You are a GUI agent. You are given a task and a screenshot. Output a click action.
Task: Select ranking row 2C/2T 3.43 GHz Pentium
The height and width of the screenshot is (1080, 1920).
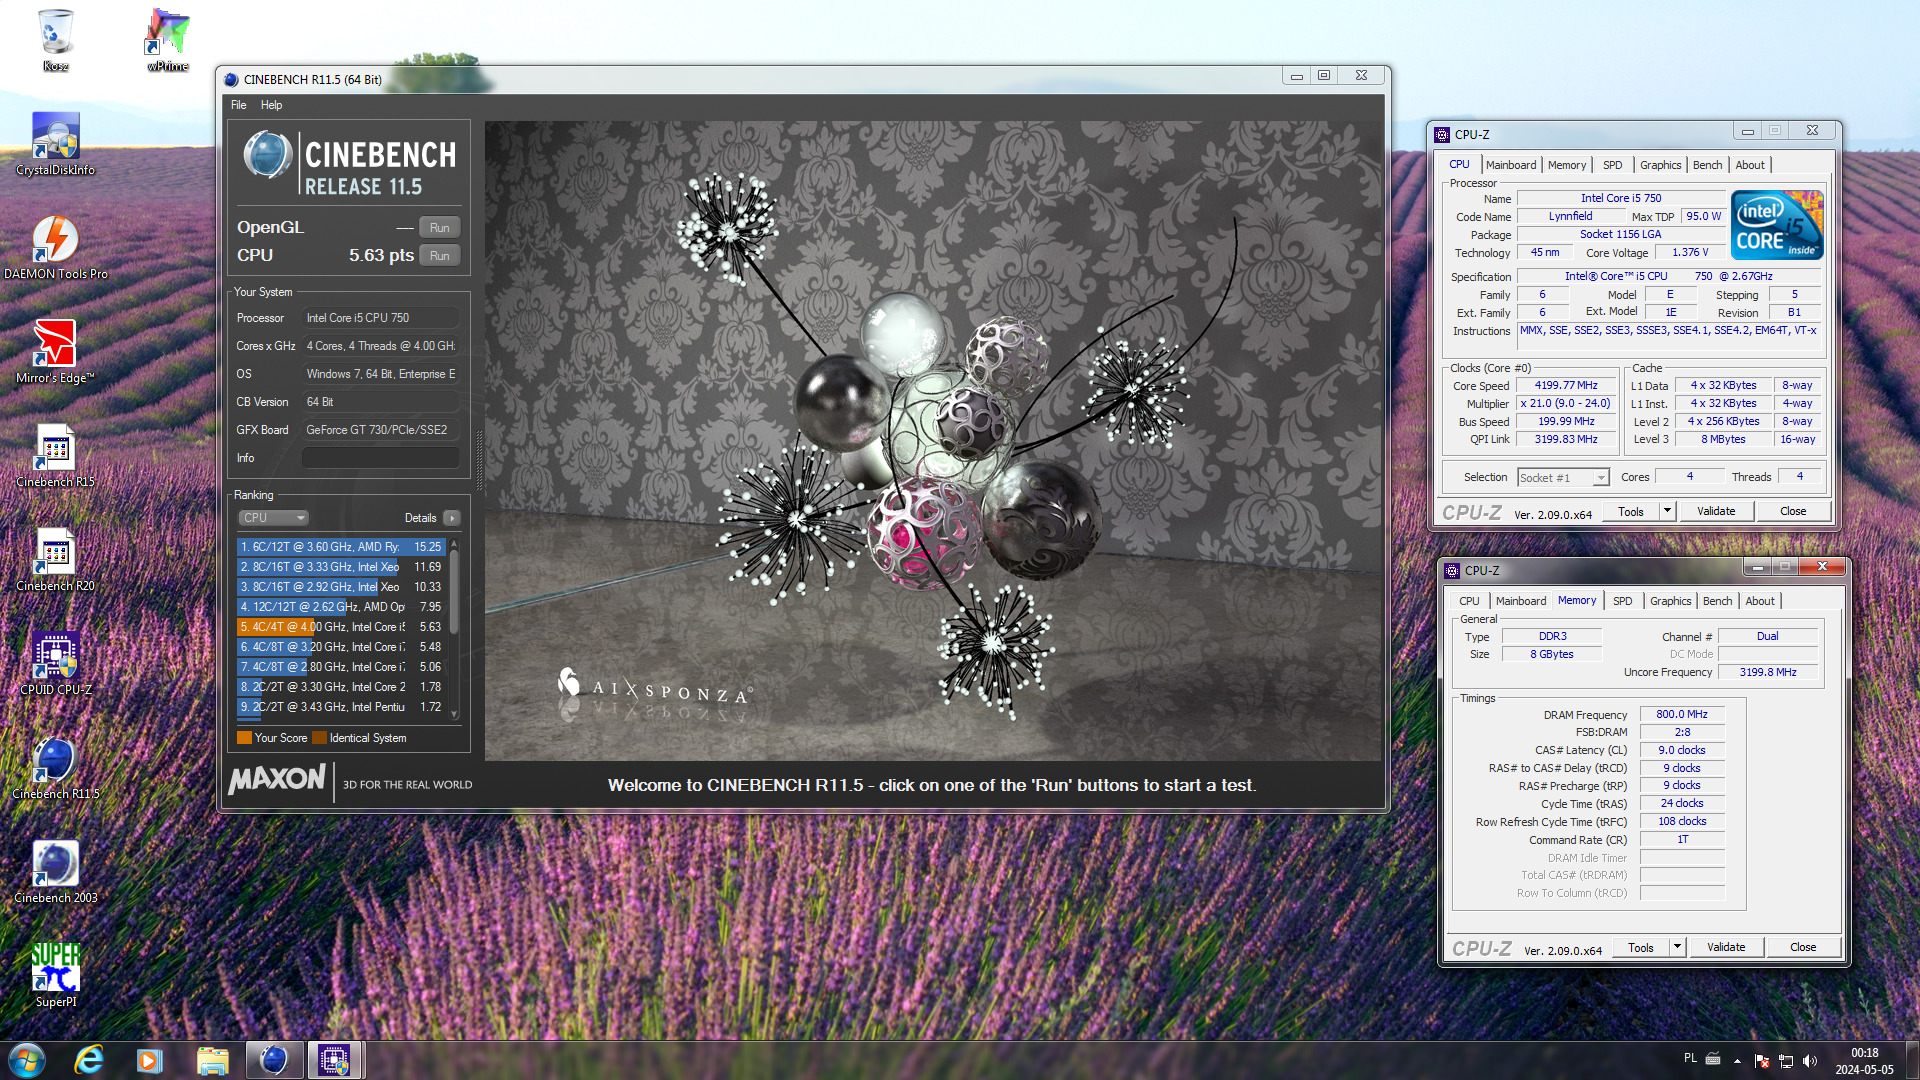coord(341,707)
